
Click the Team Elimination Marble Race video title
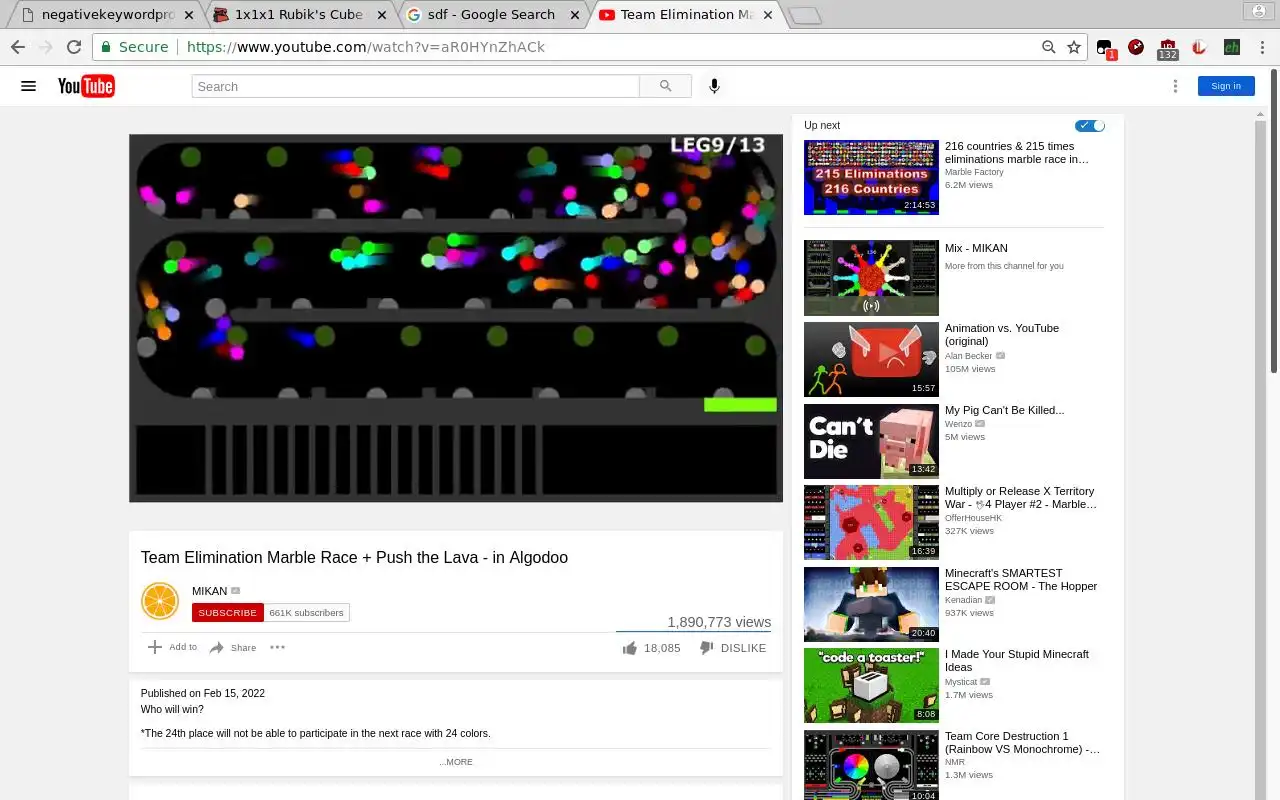coord(354,558)
